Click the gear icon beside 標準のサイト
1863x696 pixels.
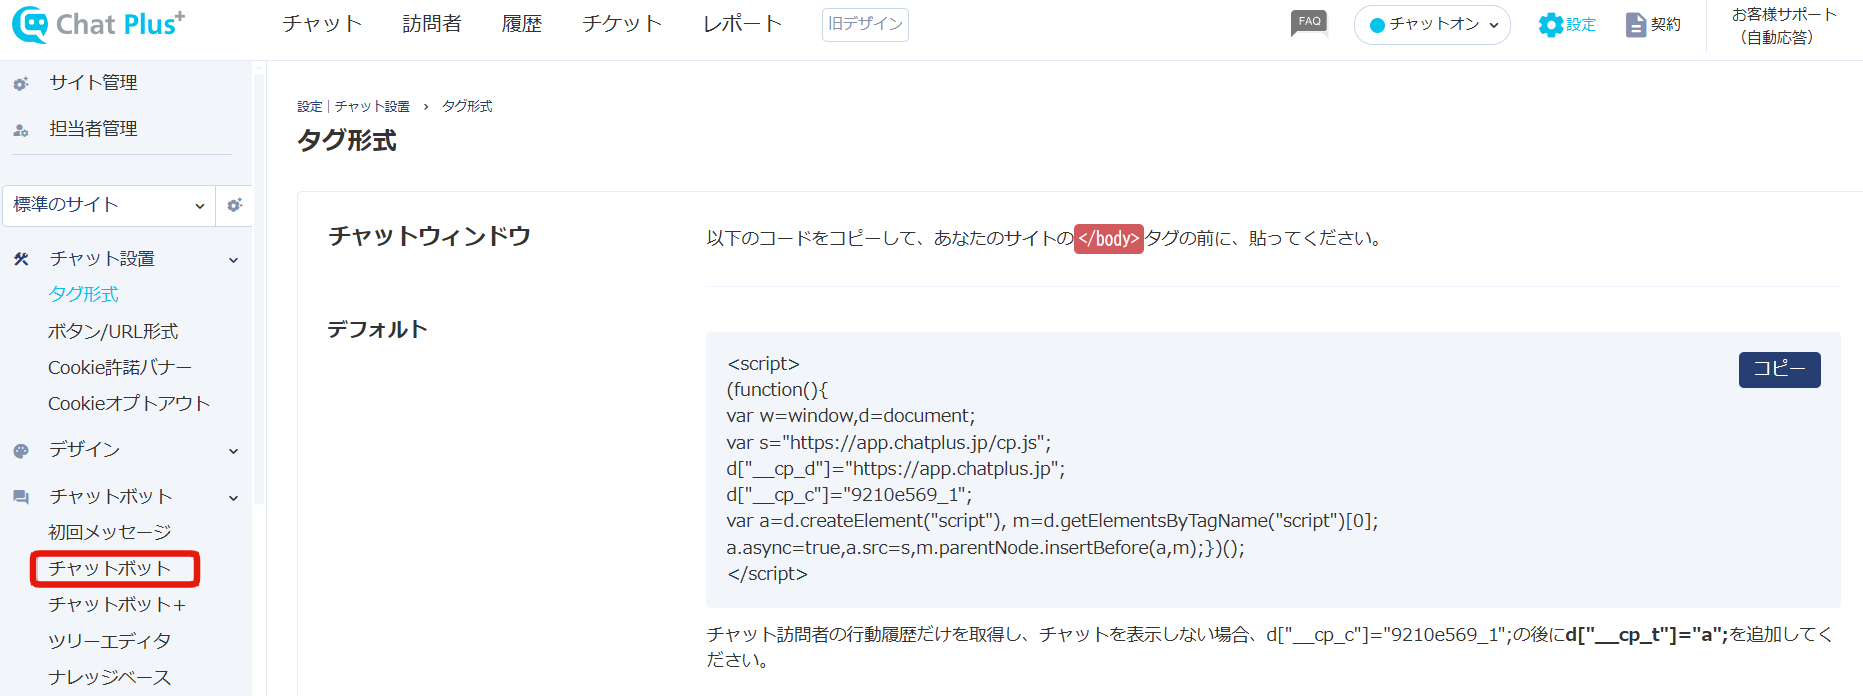pyautogui.click(x=235, y=205)
